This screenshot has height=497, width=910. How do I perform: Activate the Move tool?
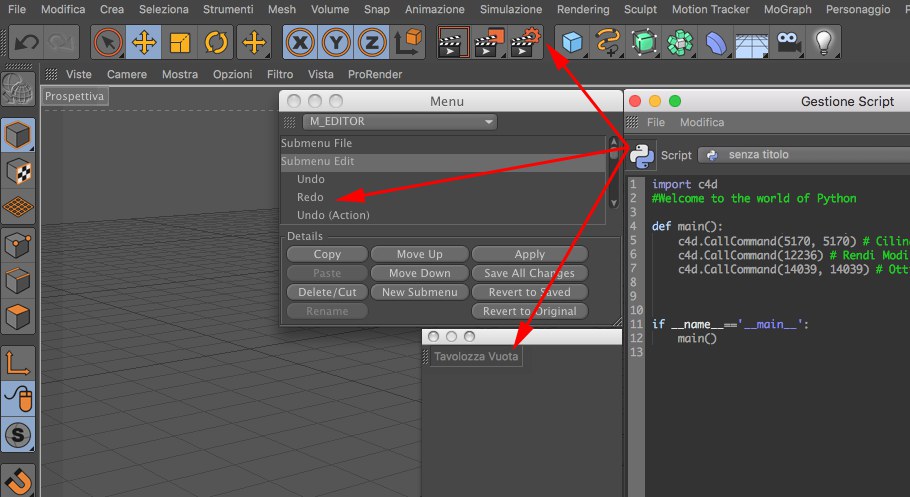[143, 42]
